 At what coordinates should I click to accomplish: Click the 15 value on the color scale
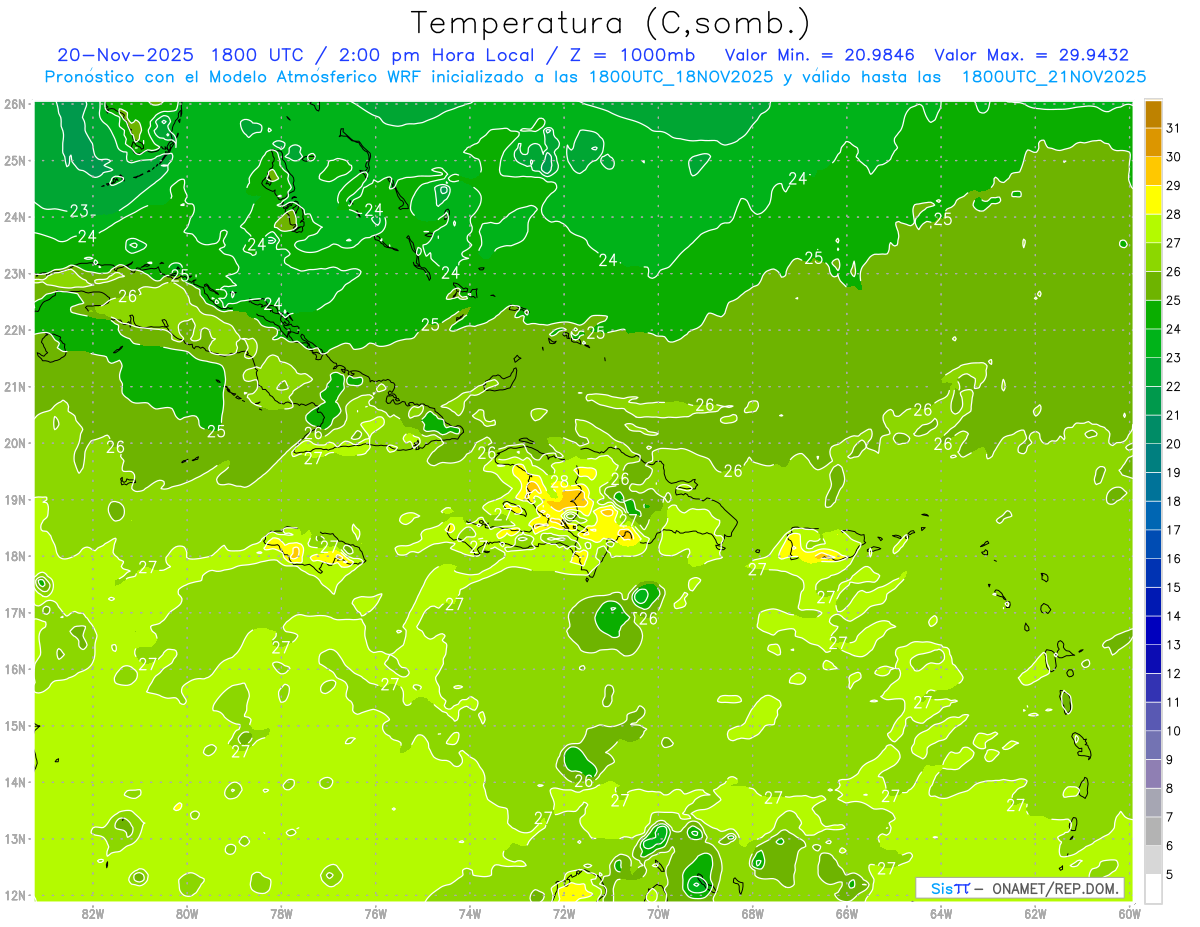coord(1173,587)
